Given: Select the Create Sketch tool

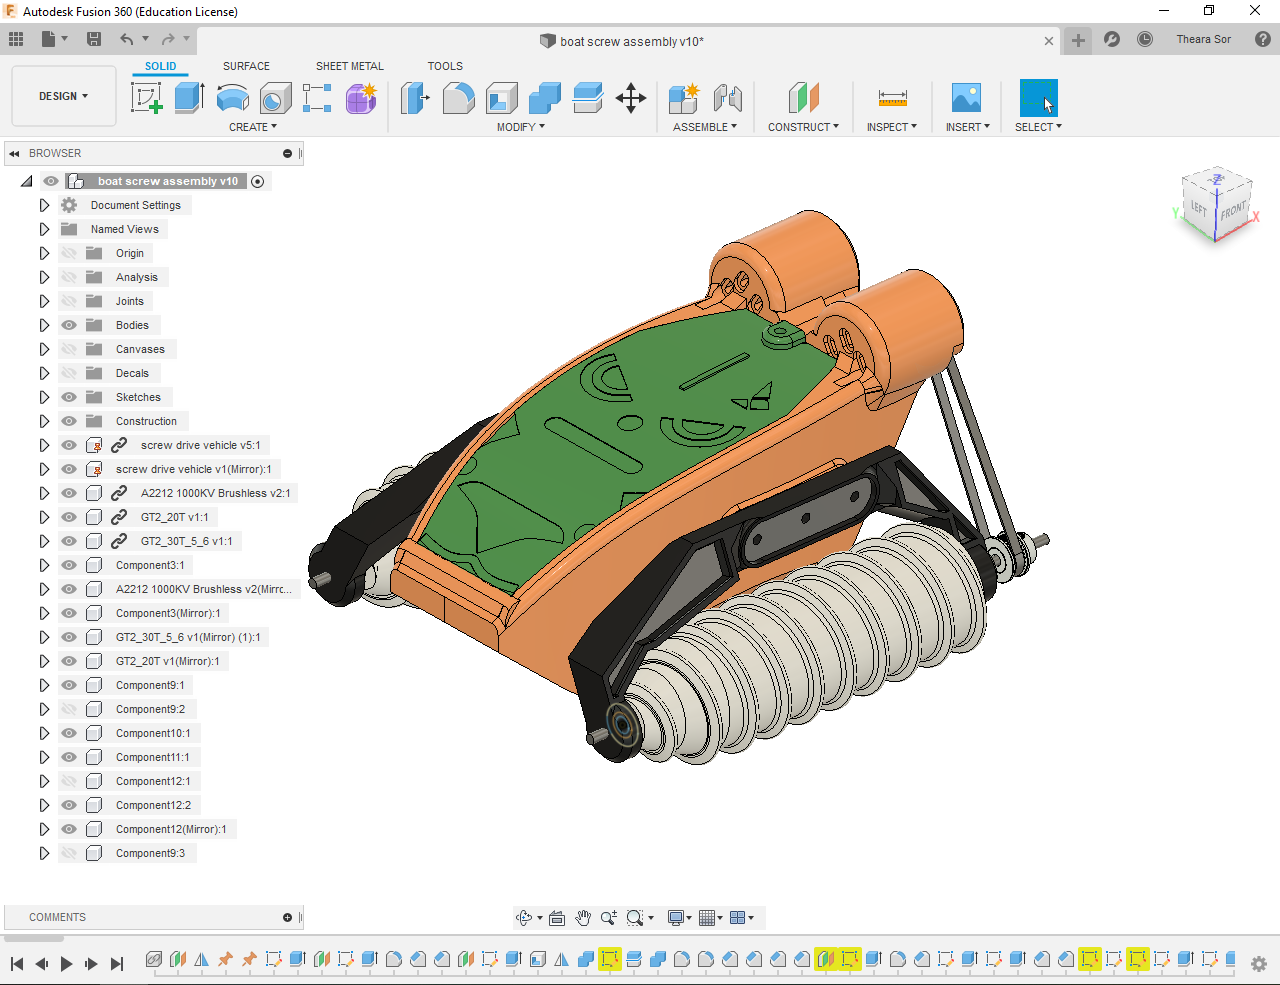Looking at the screenshot, I should (x=147, y=98).
